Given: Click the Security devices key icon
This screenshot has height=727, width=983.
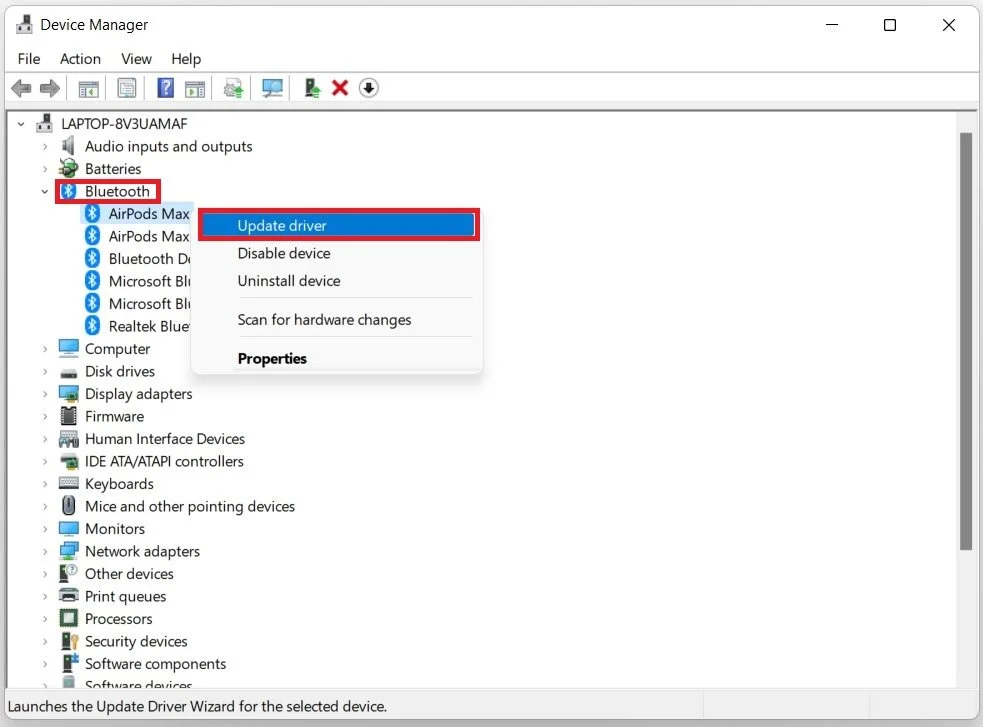Looking at the screenshot, I should (x=68, y=641).
